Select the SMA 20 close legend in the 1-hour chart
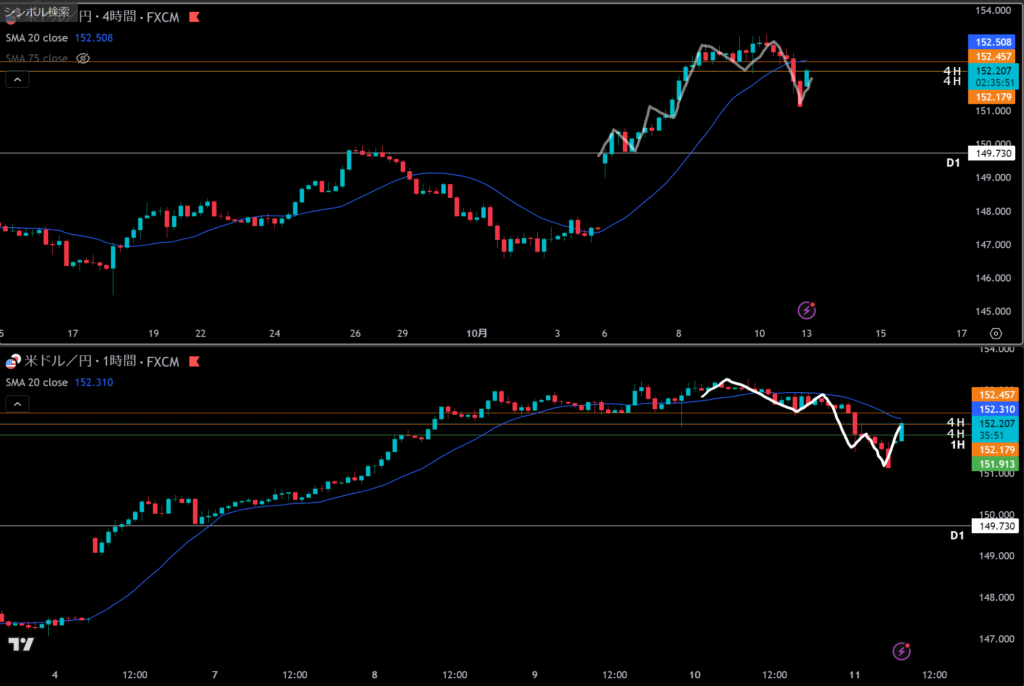 click(35, 382)
